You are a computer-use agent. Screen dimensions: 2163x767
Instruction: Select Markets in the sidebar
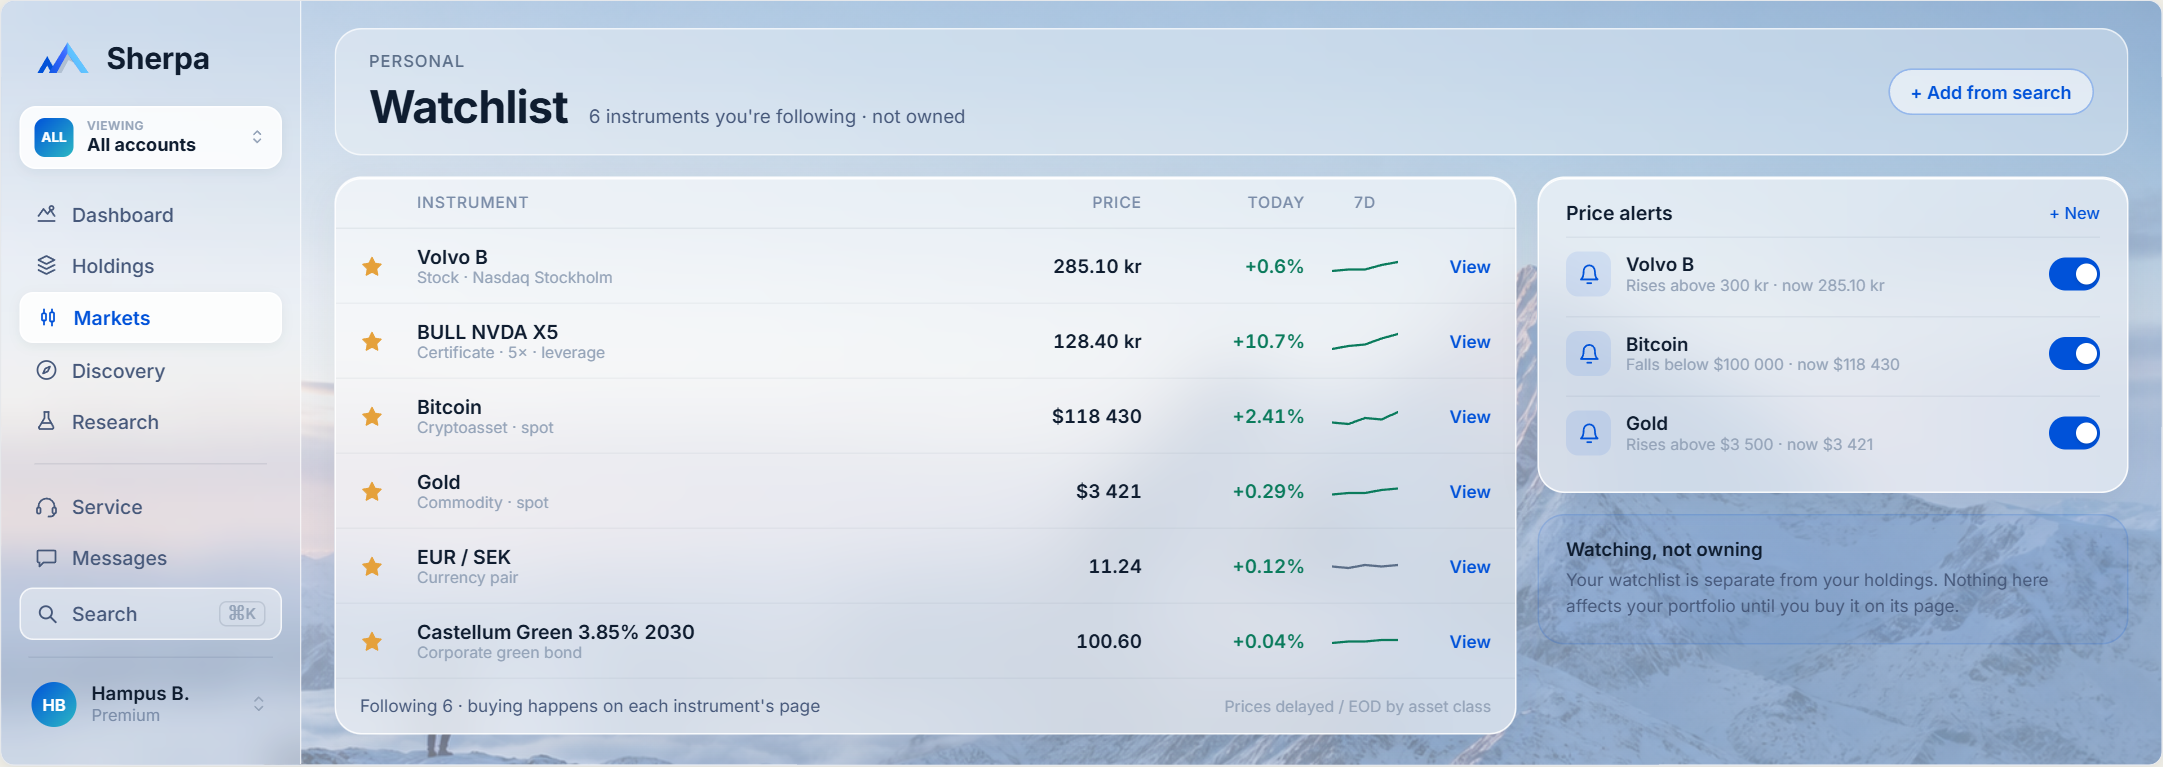(x=150, y=318)
